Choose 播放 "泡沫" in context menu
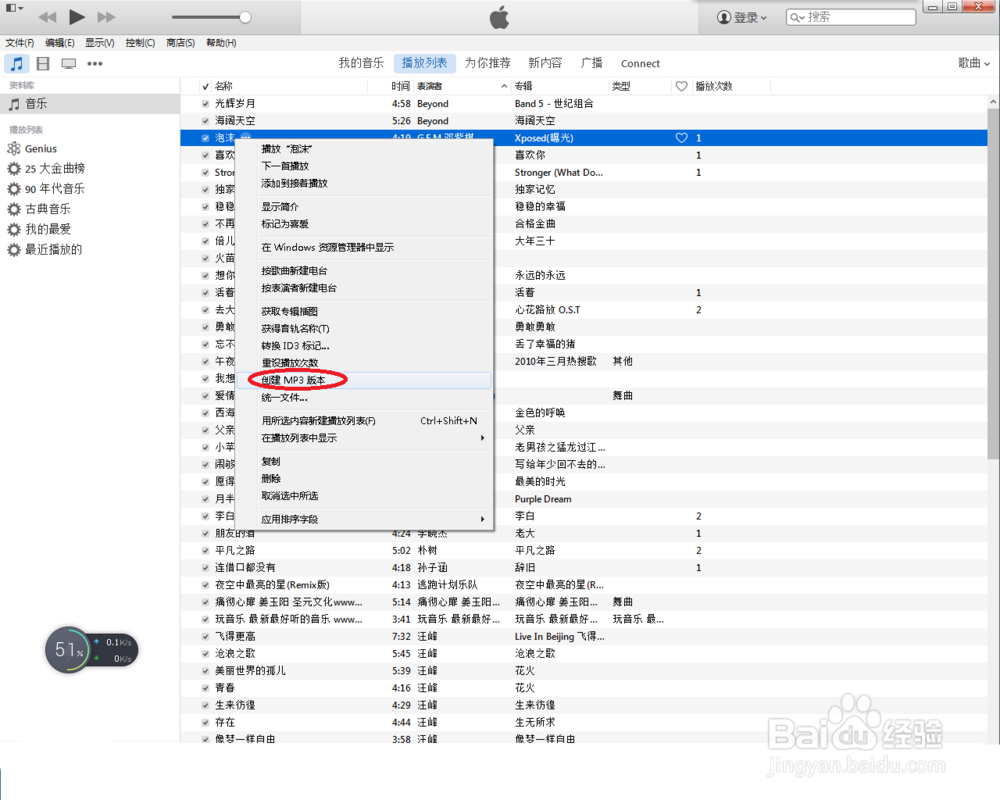This screenshot has width=1000, height=800. tap(364, 149)
